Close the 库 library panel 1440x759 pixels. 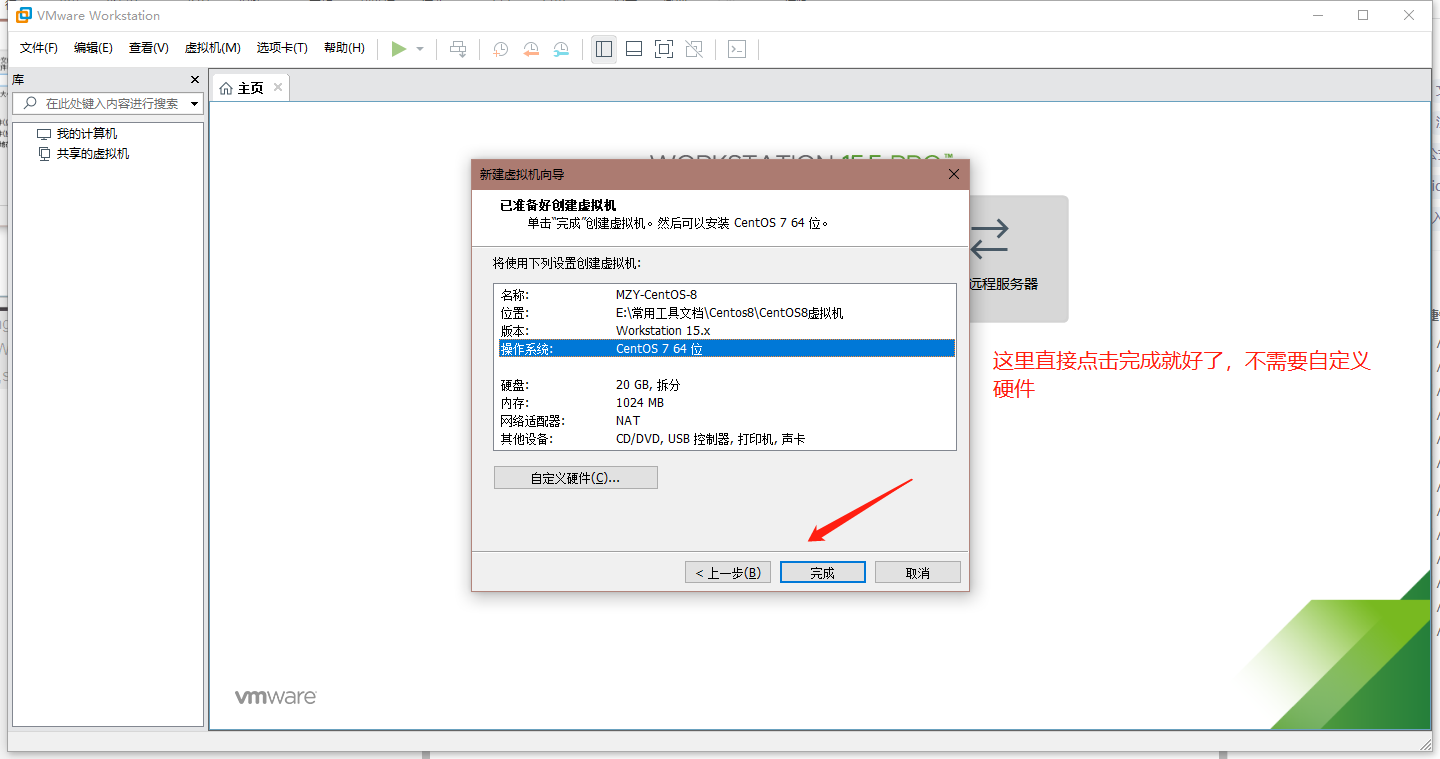[x=195, y=79]
